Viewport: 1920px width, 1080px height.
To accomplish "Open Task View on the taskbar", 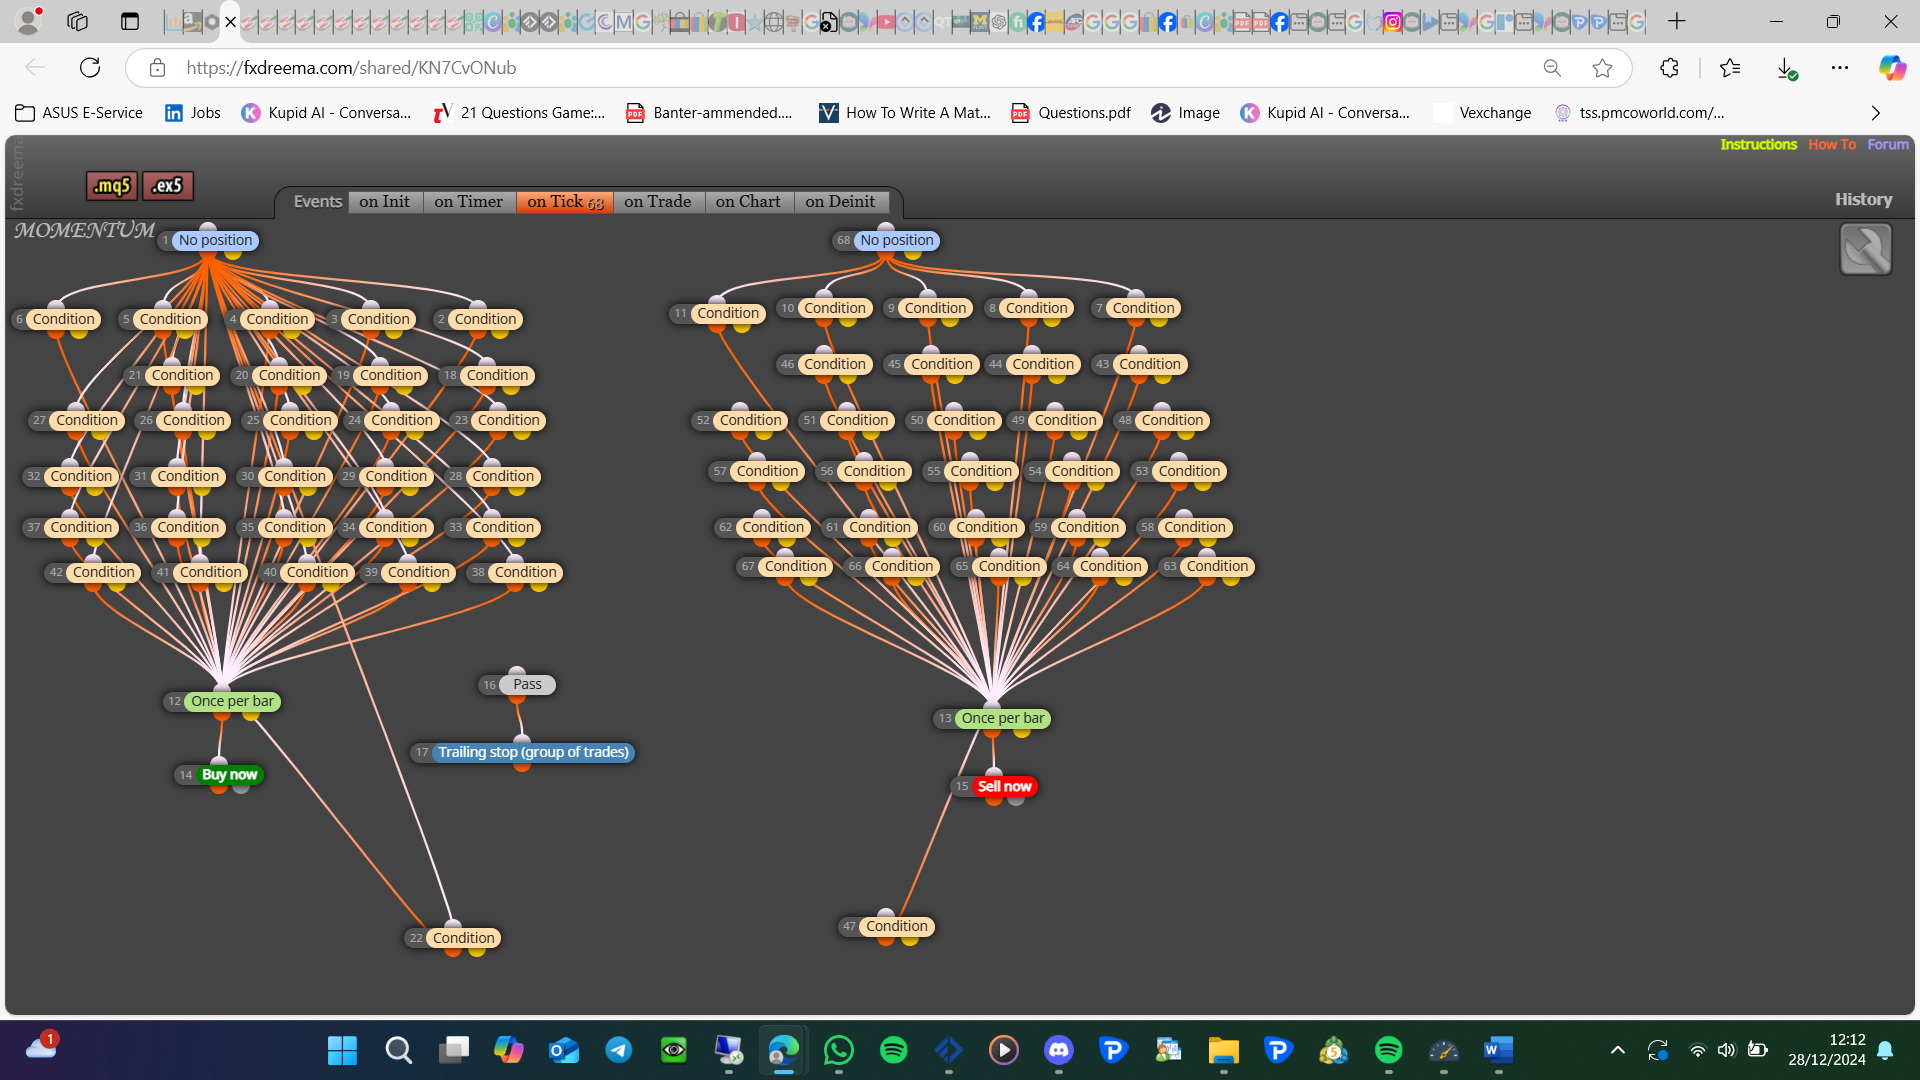I will point(454,1050).
